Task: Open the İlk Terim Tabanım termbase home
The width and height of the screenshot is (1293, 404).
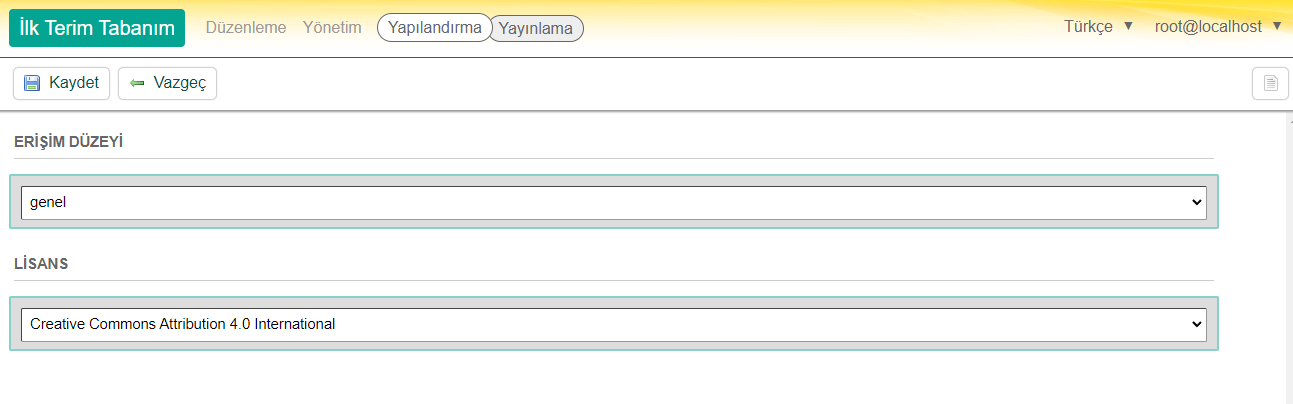Action: [x=97, y=28]
